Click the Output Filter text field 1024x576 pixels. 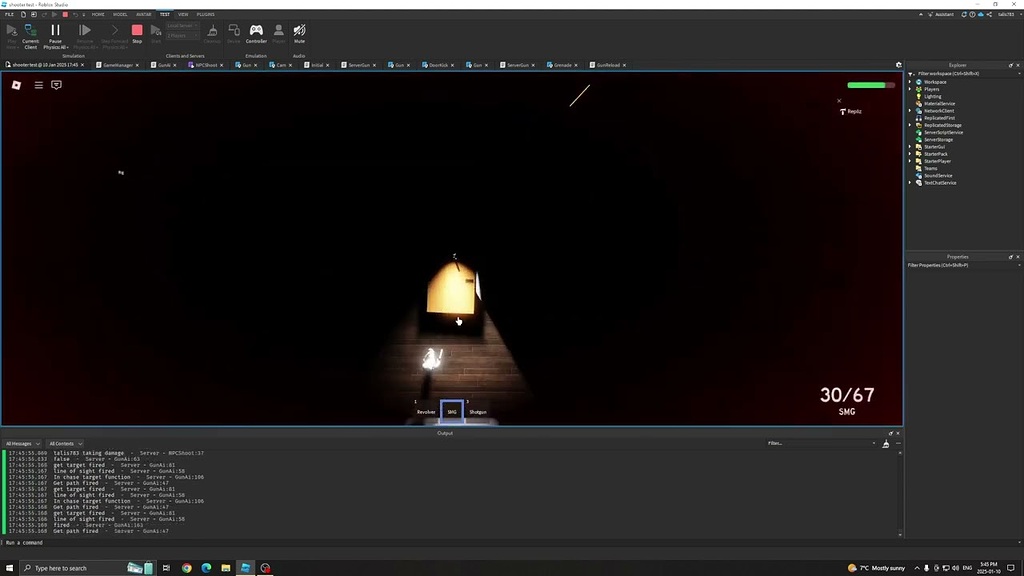[x=821, y=443]
